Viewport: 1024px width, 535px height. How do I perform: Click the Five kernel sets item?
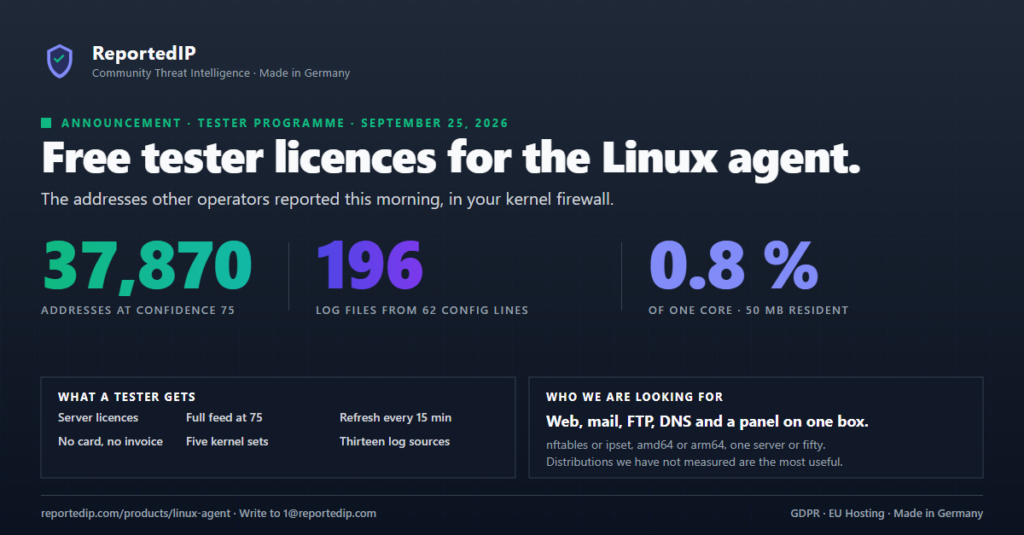coord(227,442)
